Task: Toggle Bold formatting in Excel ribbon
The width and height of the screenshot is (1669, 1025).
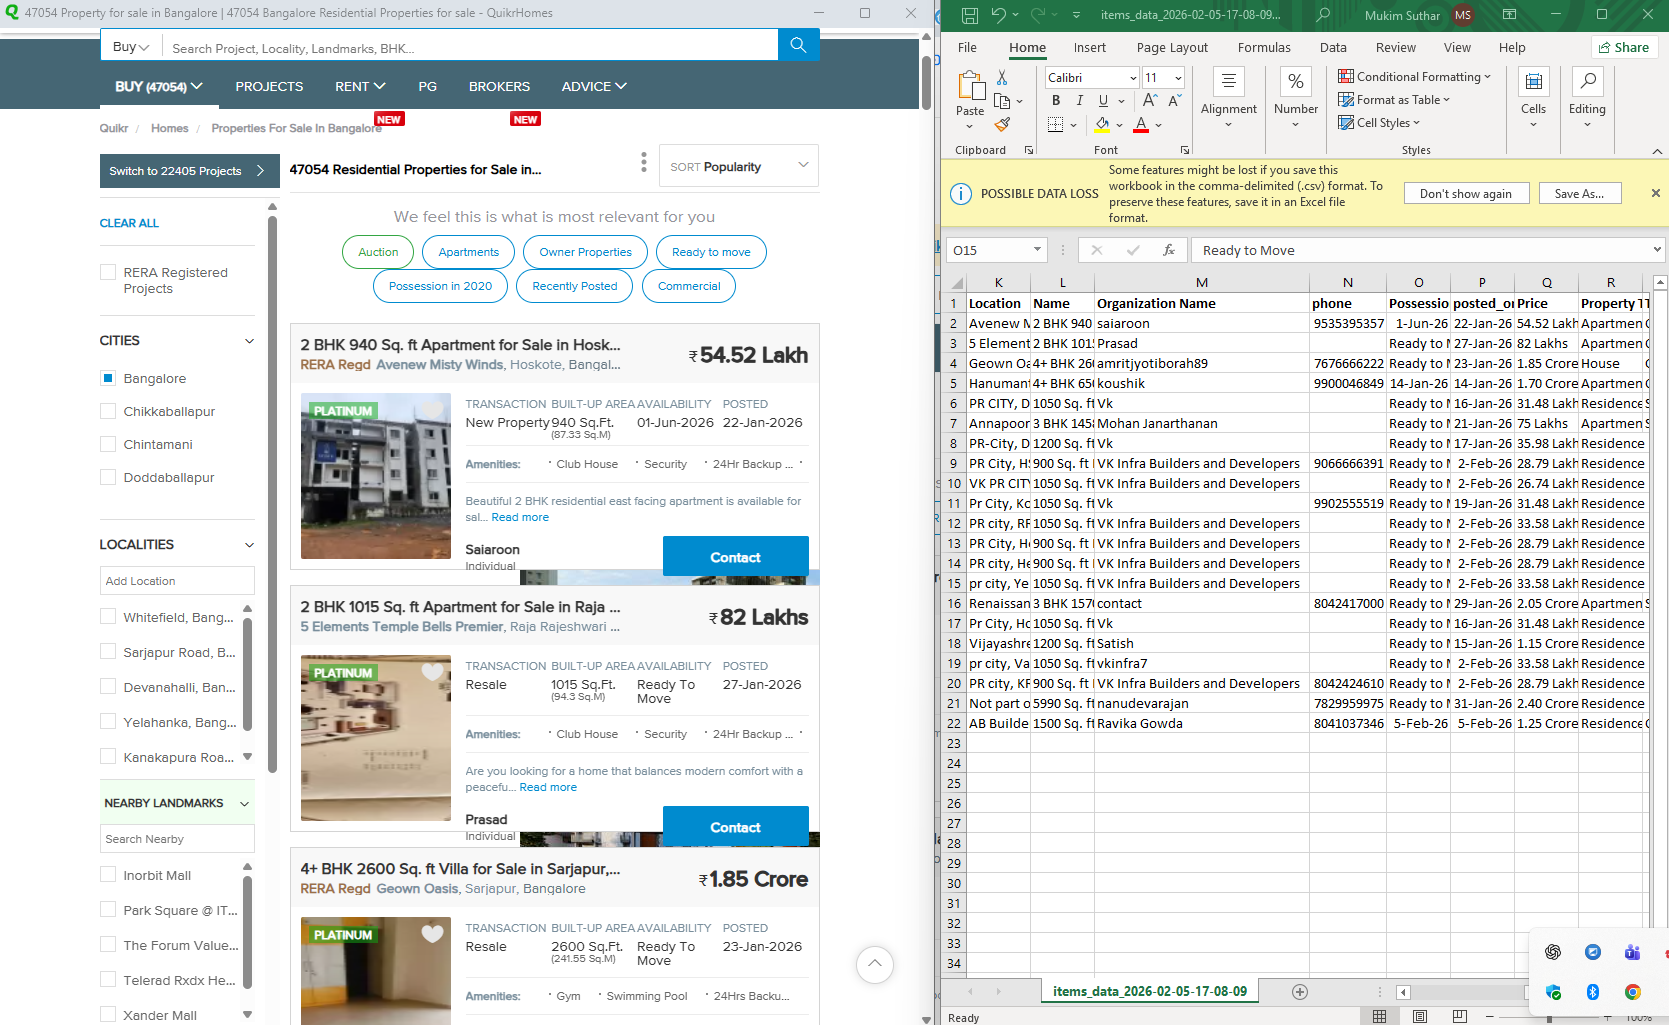Action: (1056, 101)
